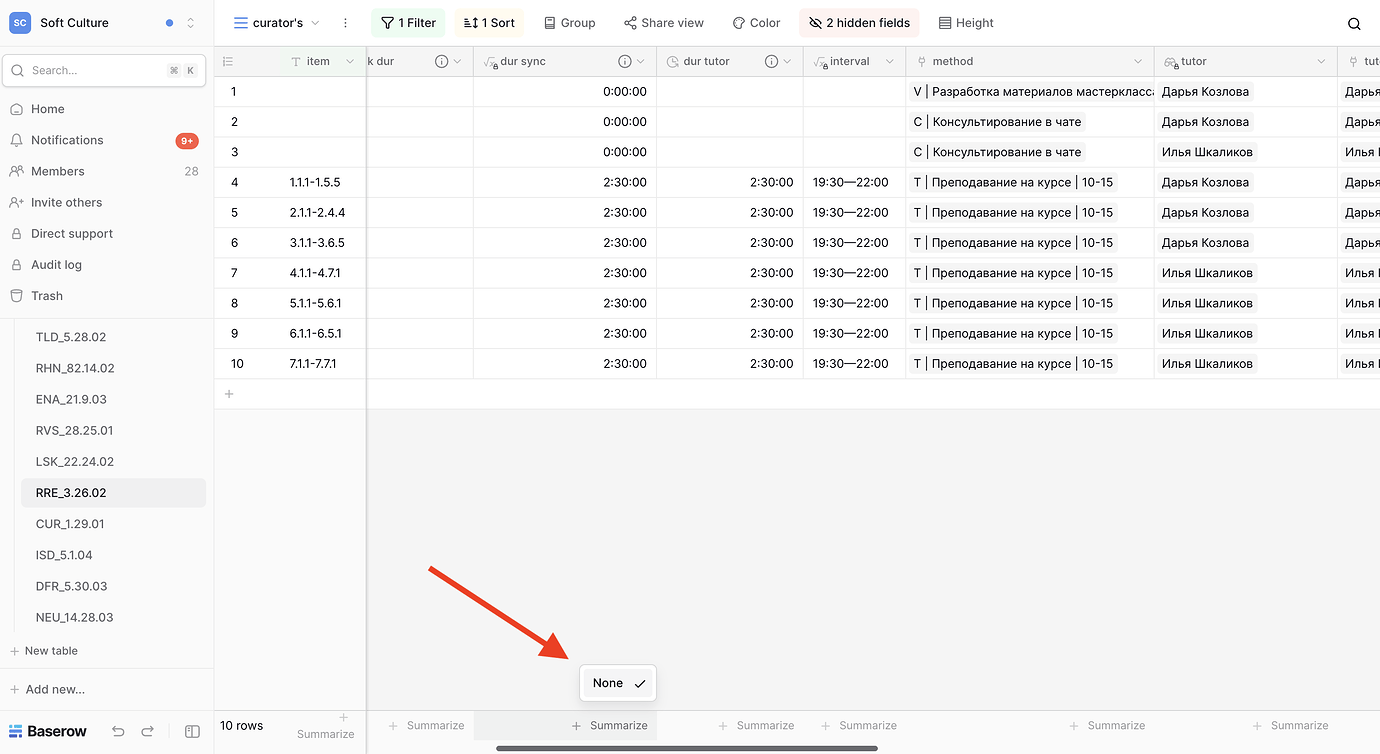Image resolution: width=1380 pixels, height=754 pixels.
Task: Click Share view button
Action: coord(663,23)
